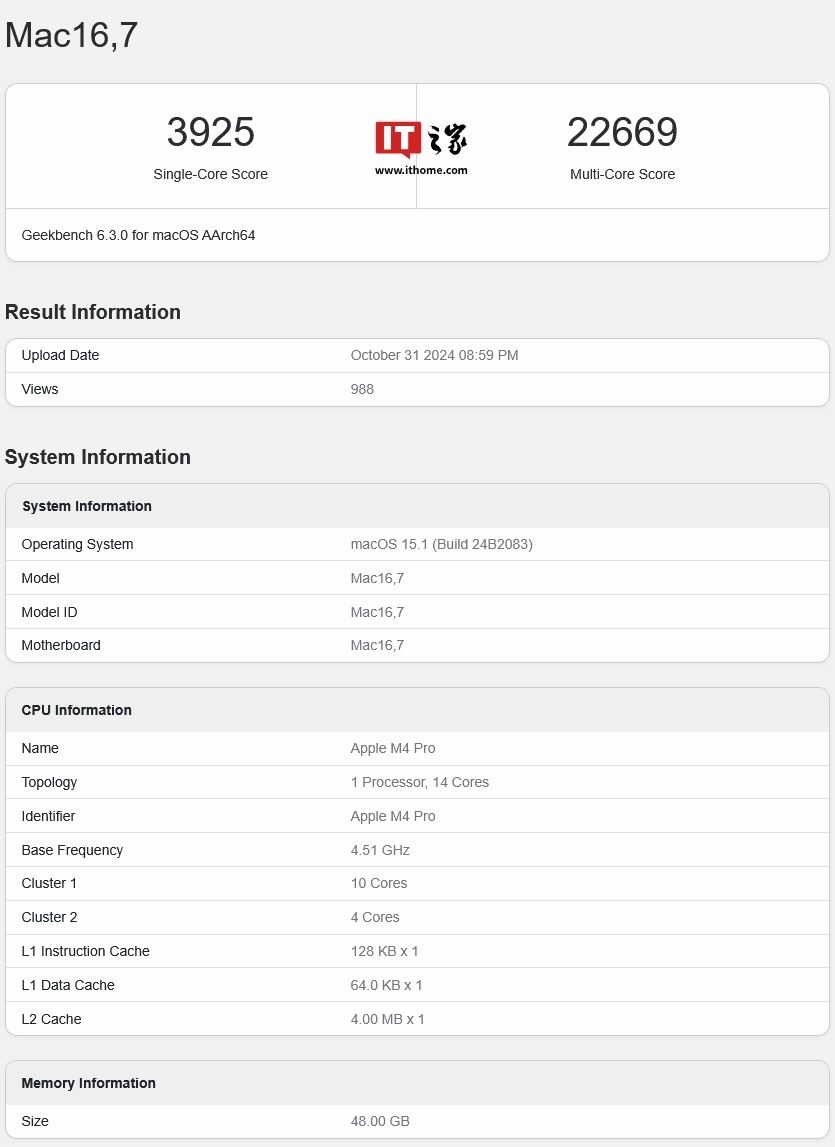
Task: Click the Result Information heading
Action: (x=93, y=312)
